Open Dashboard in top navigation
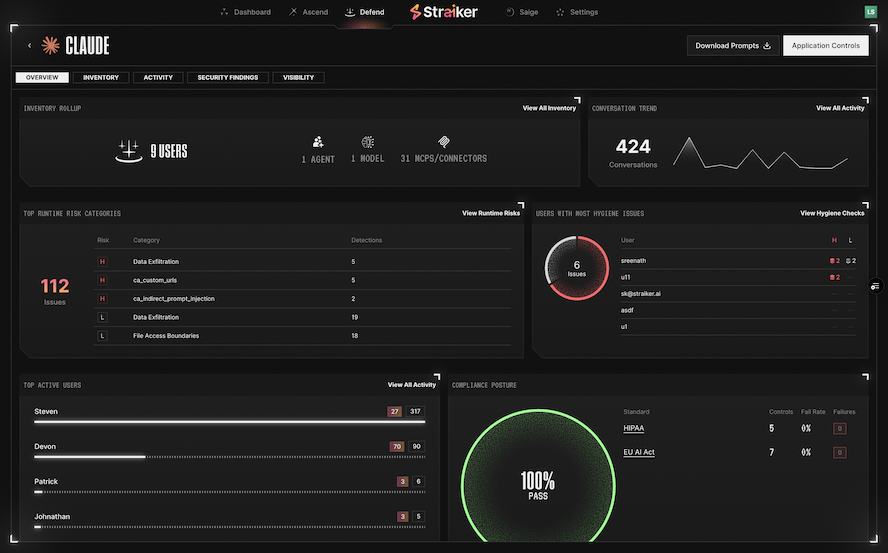 point(245,12)
